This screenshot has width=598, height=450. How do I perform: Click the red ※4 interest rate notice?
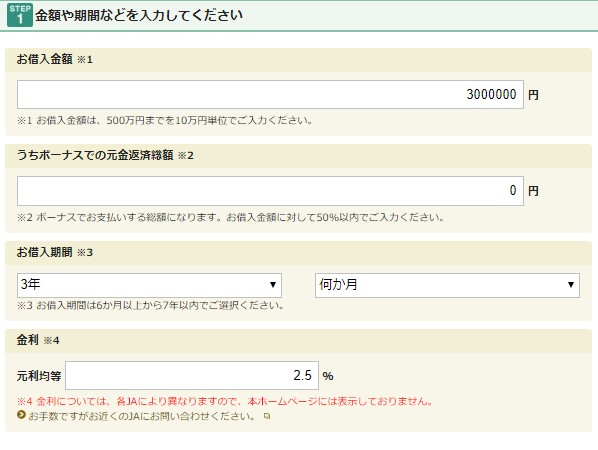coord(225,402)
